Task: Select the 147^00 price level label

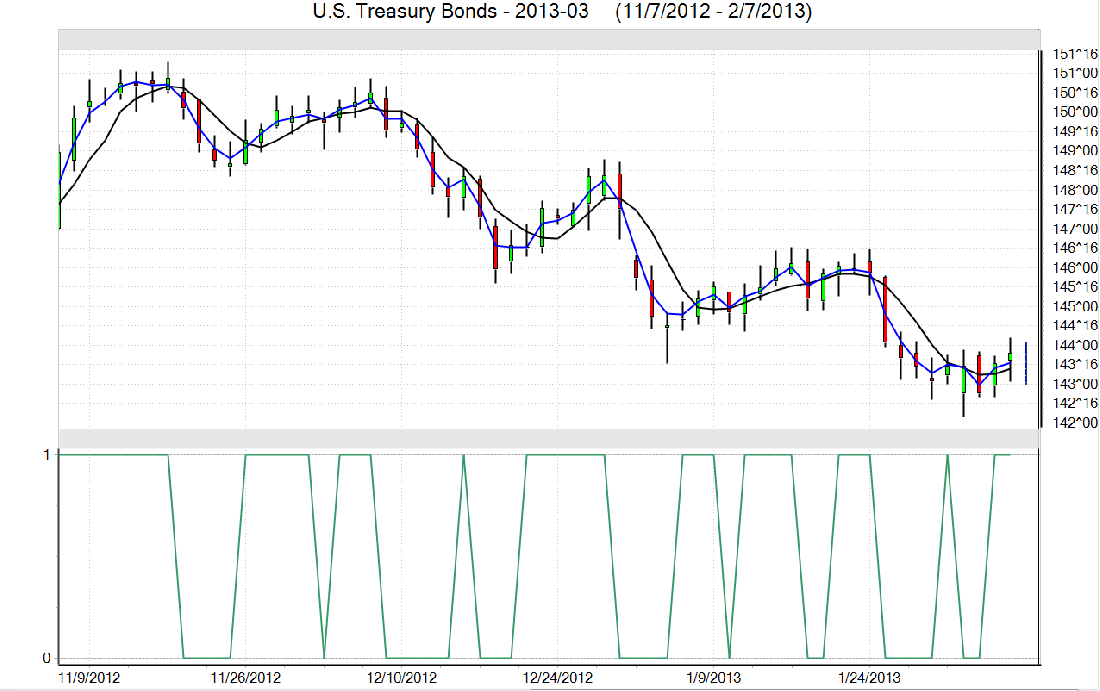Action: coord(1071,228)
